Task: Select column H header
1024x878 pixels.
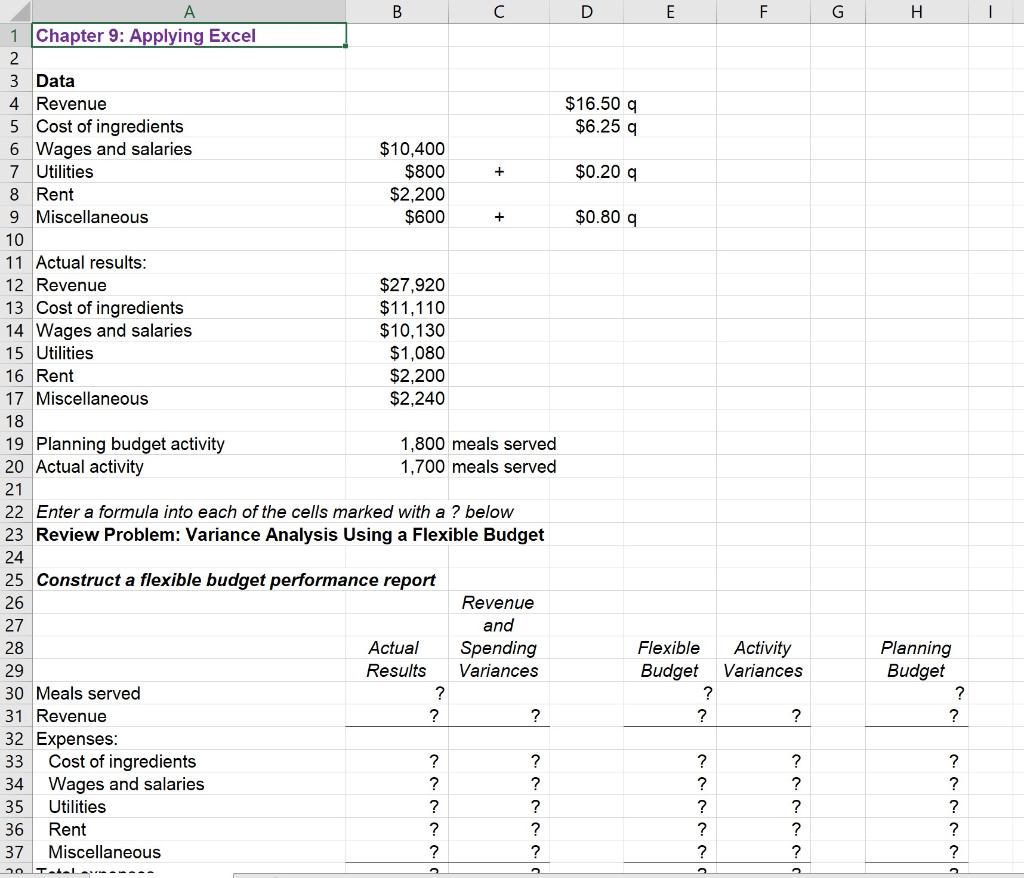Action: coord(915,11)
